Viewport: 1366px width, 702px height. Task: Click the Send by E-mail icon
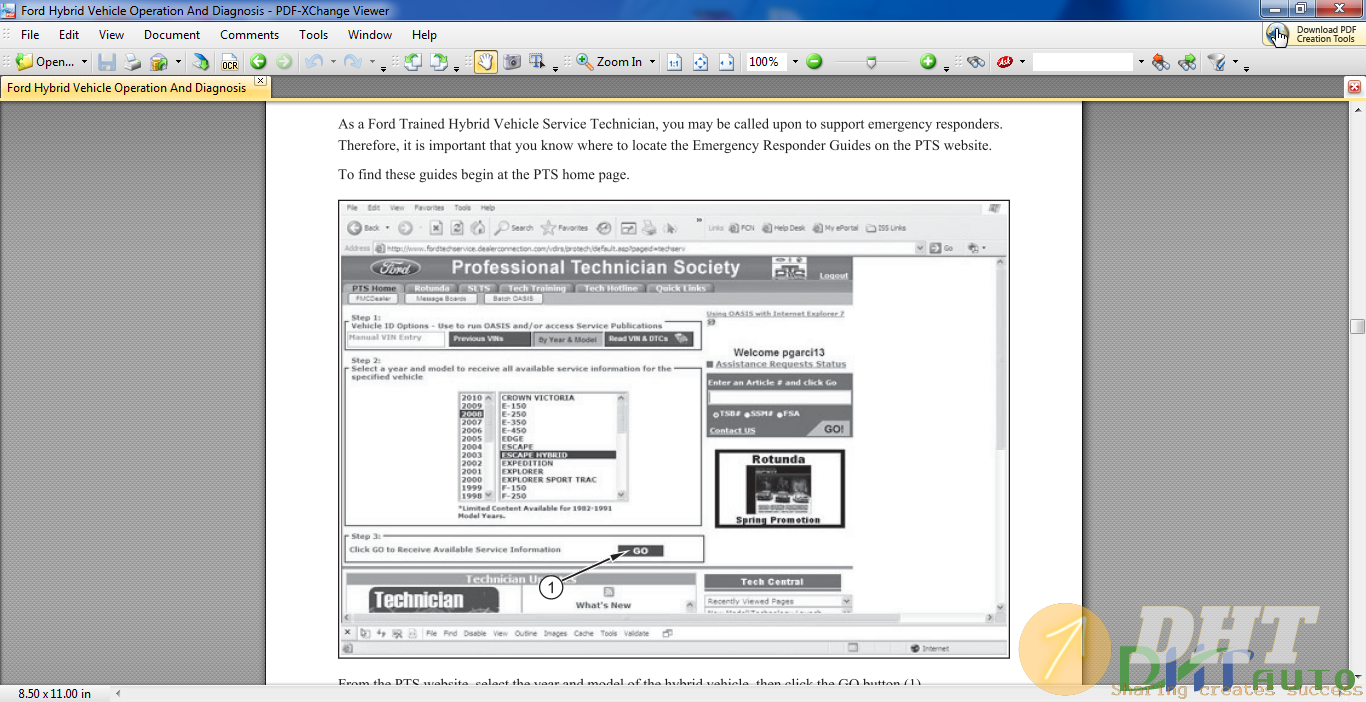[159, 62]
